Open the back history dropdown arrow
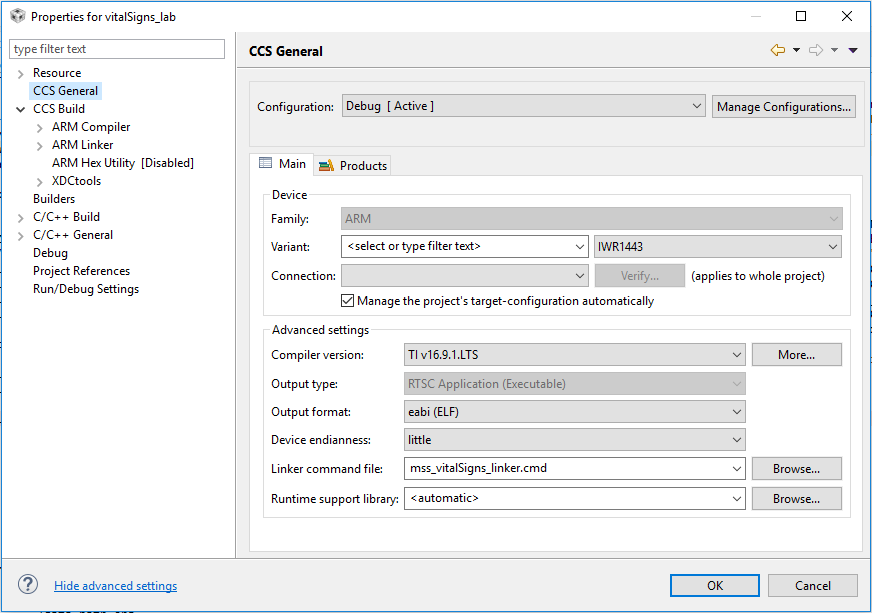Image resolution: width=872 pixels, height=613 pixels. tap(796, 51)
